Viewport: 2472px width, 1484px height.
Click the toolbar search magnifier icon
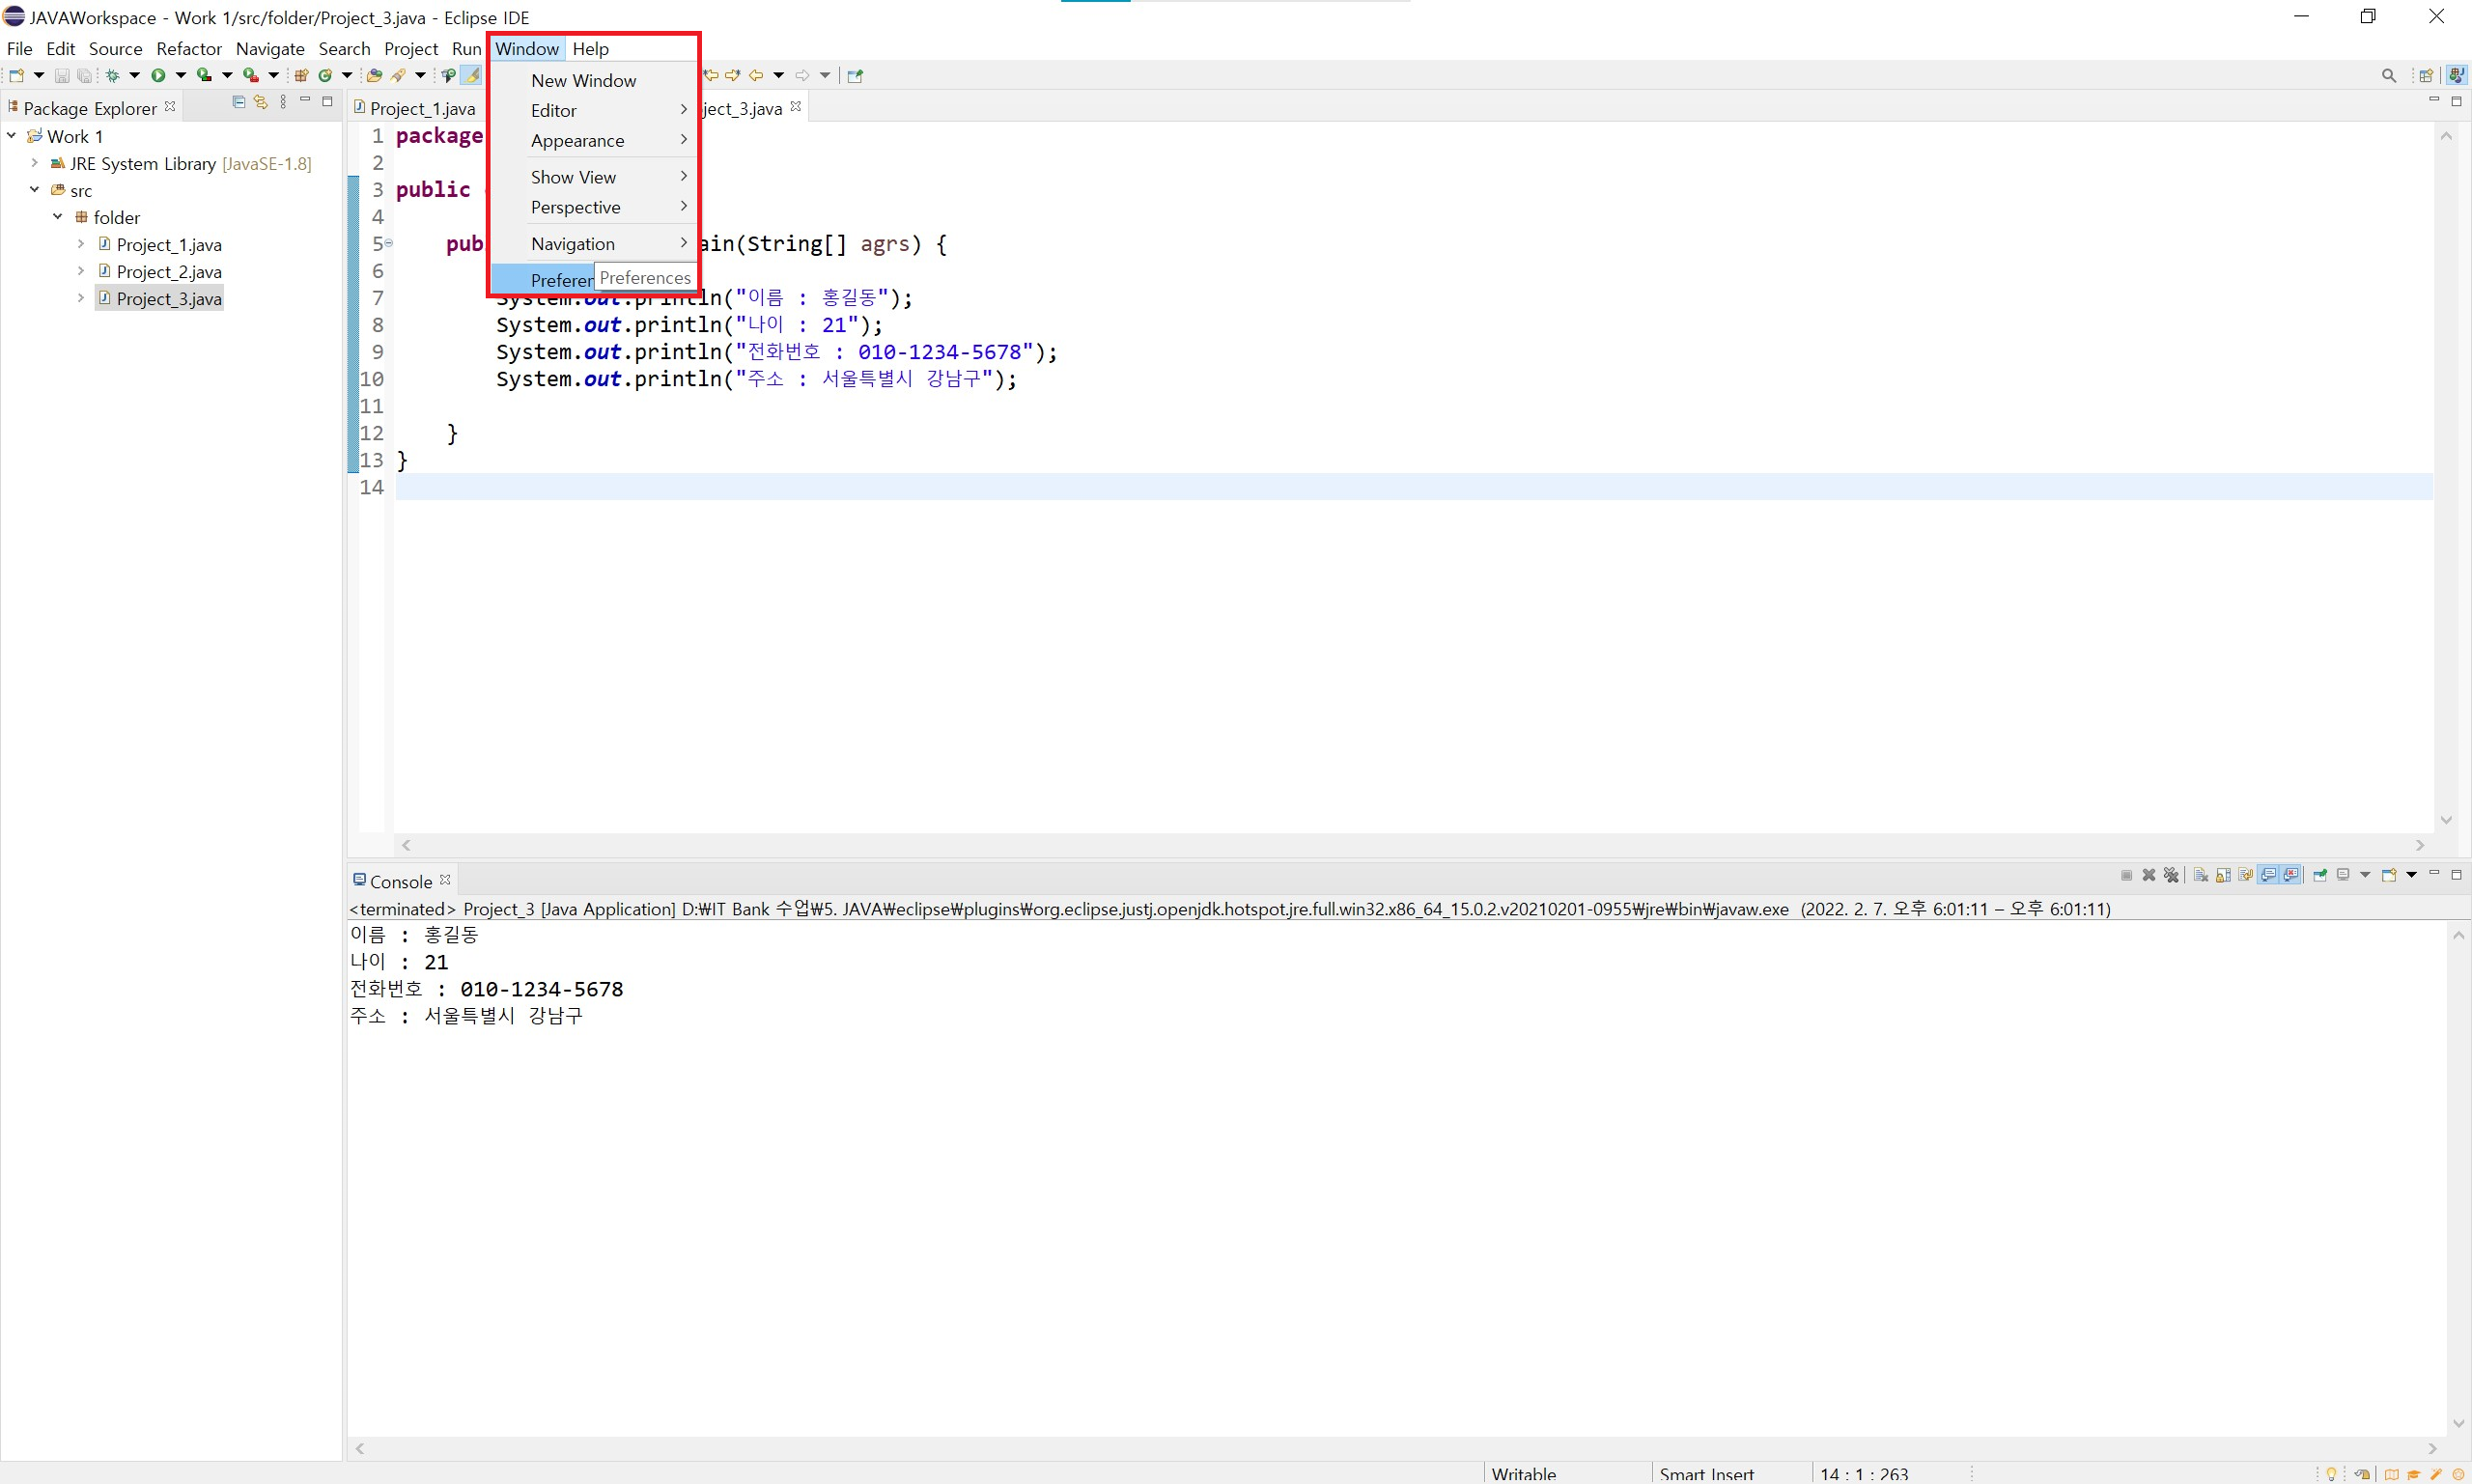(2388, 75)
